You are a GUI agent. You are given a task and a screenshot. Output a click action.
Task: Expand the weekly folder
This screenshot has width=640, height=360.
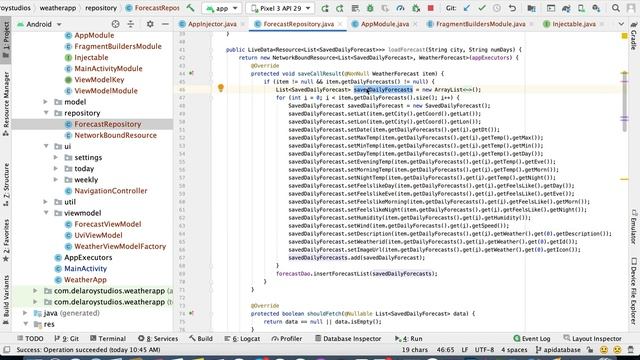56,179
